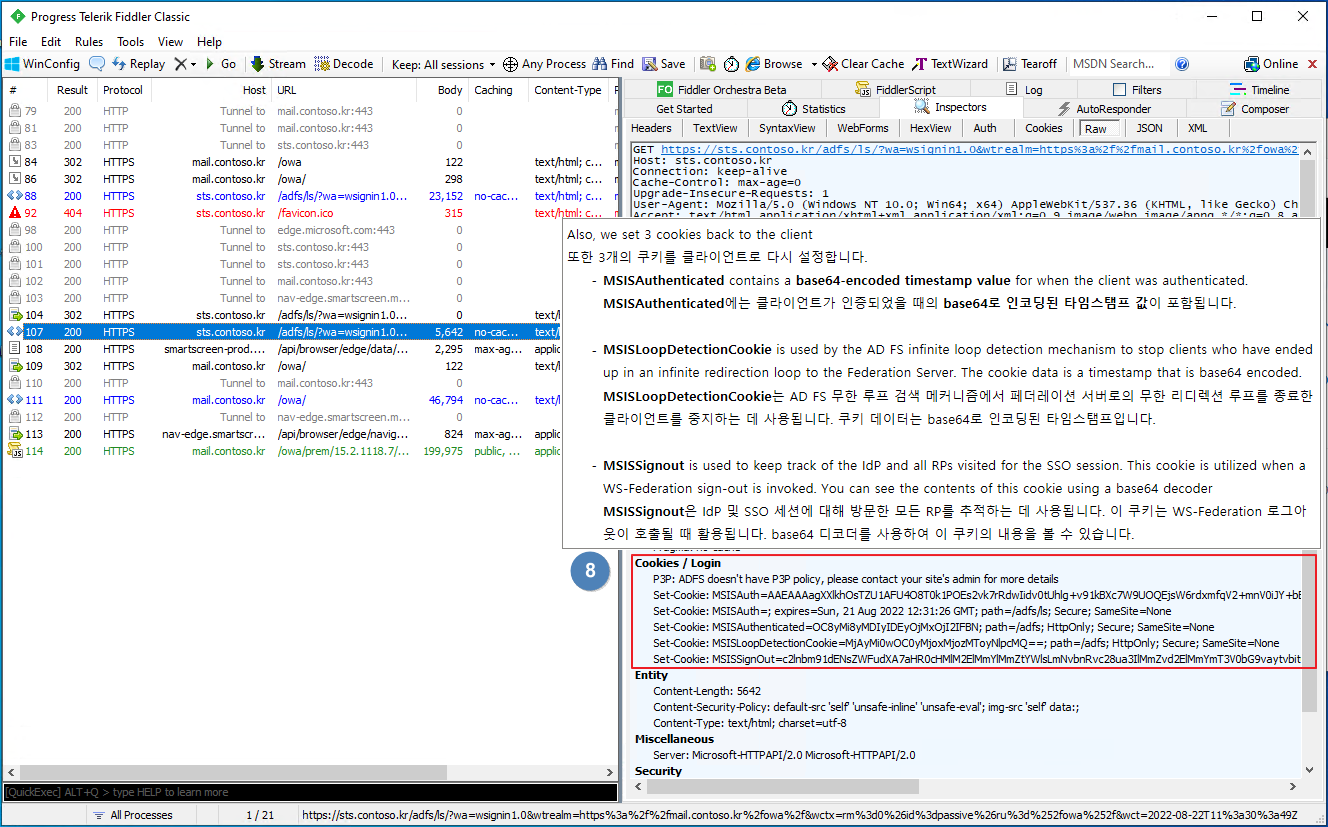
Task: Toggle Stream mode
Action: coord(278,64)
